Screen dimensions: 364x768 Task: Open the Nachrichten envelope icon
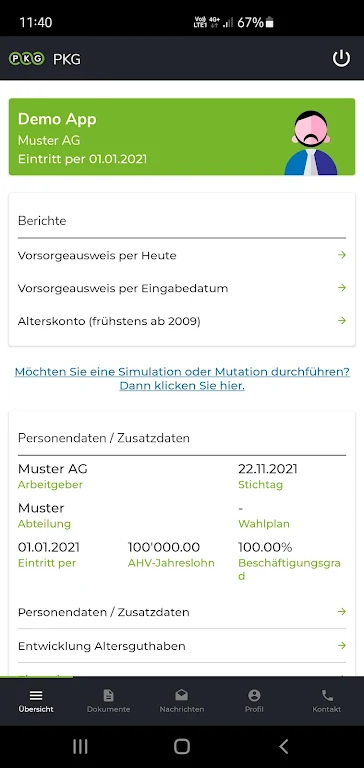point(182,695)
